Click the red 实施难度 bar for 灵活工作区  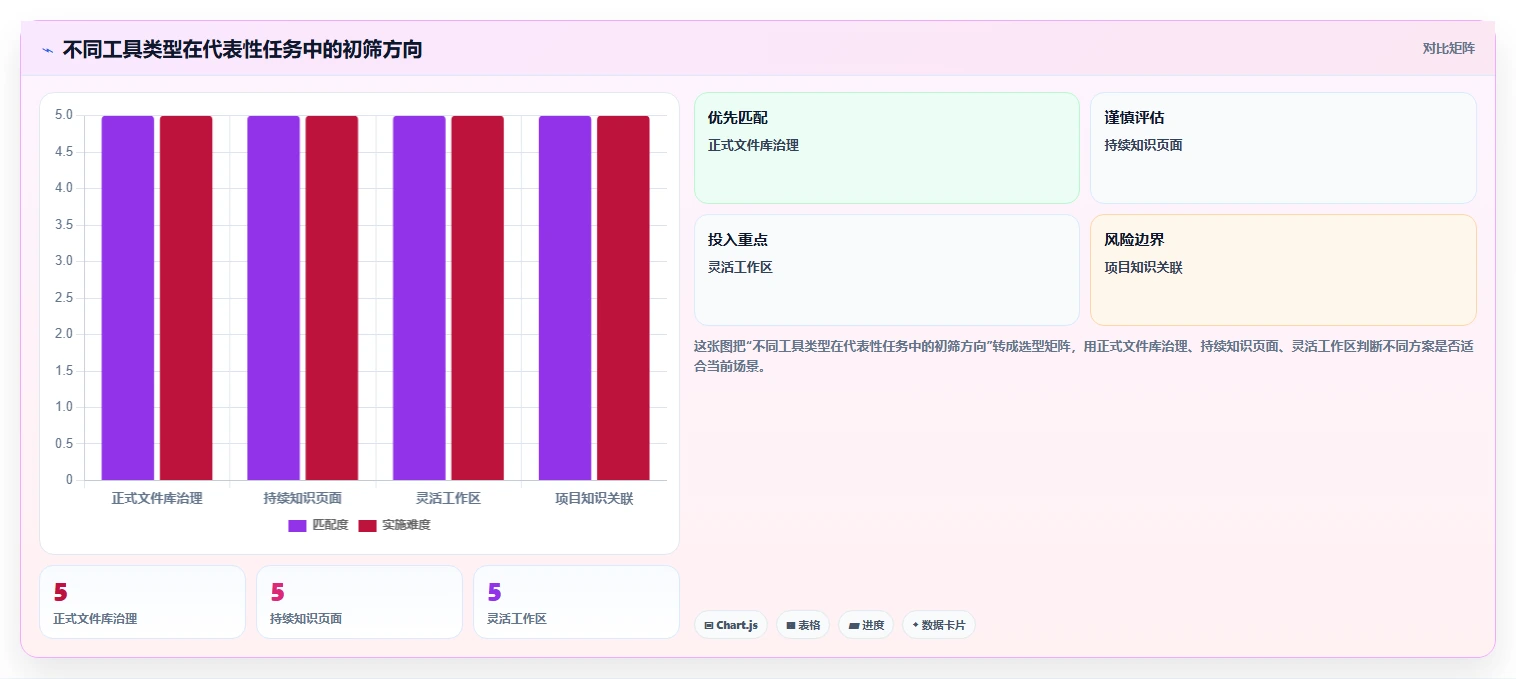tap(477, 298)
